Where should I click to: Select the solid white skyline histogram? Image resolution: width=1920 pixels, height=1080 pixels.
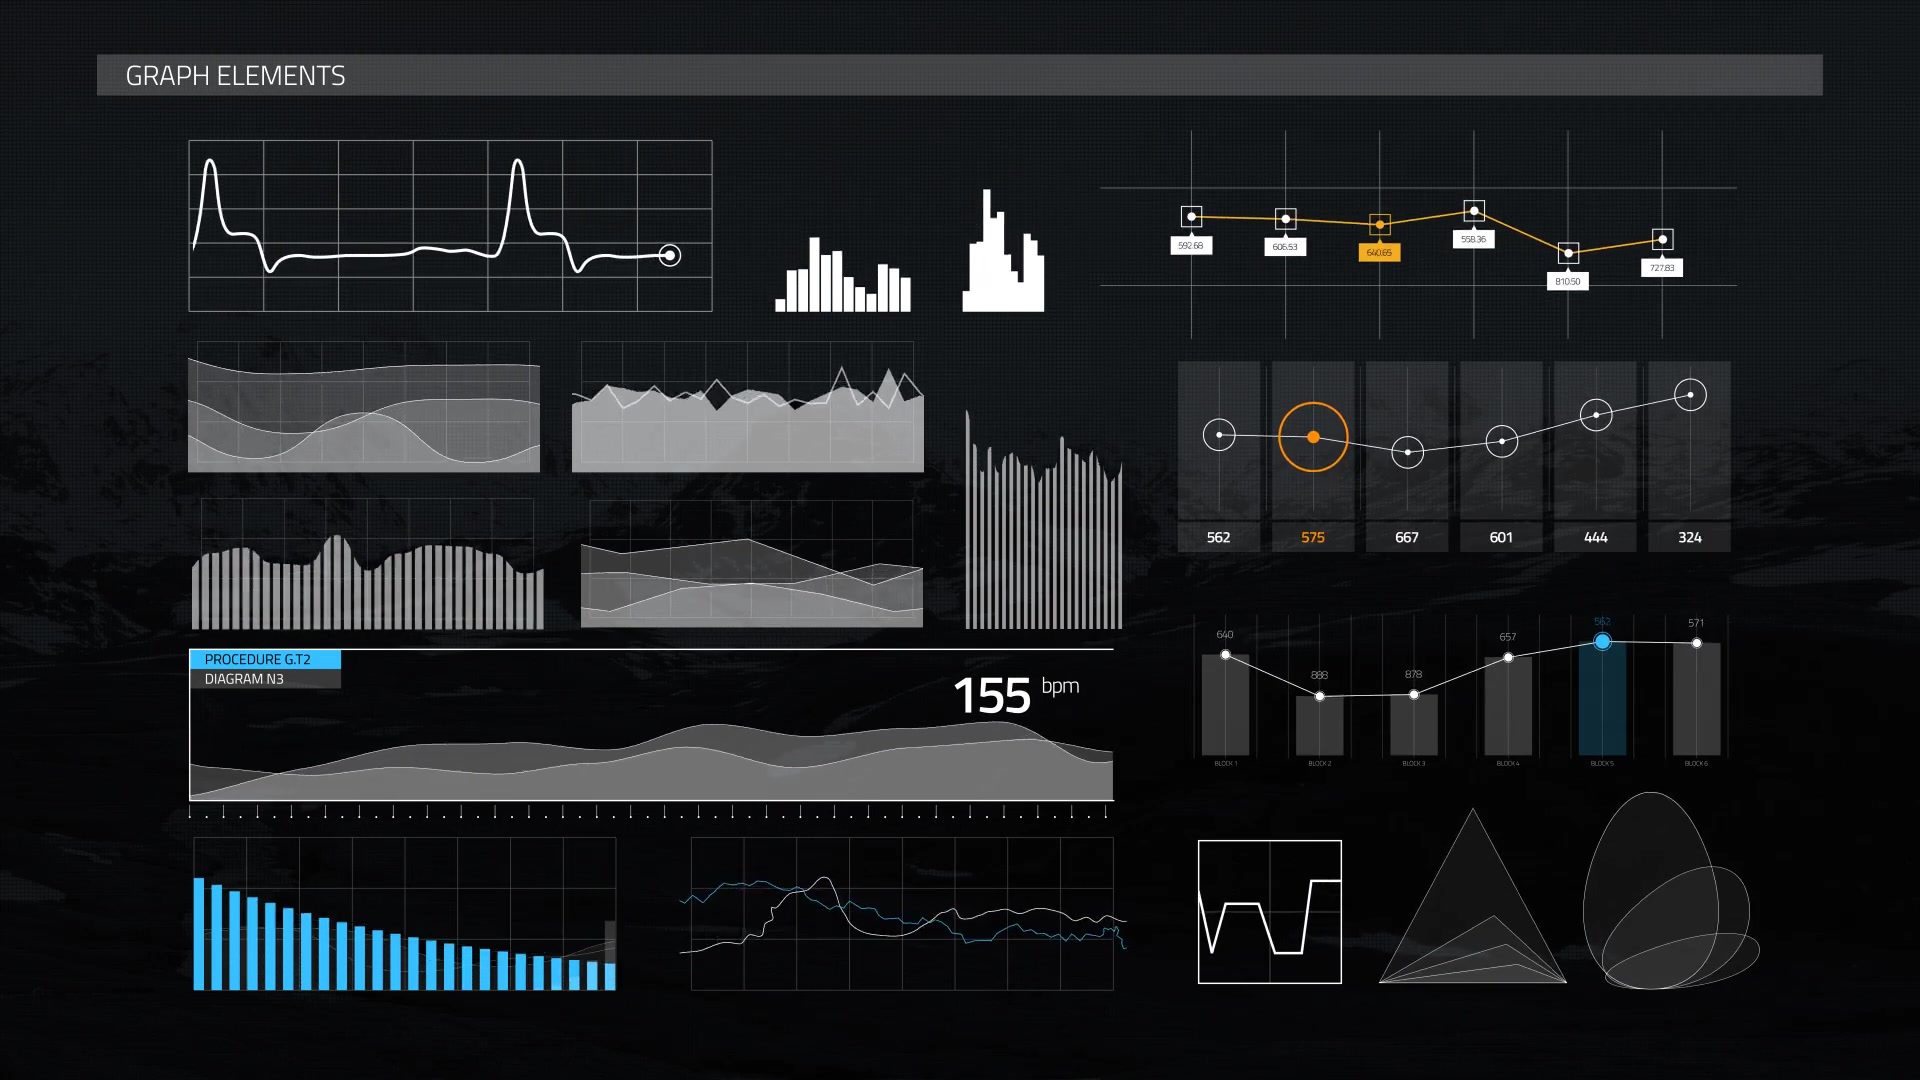[1003, 251]
